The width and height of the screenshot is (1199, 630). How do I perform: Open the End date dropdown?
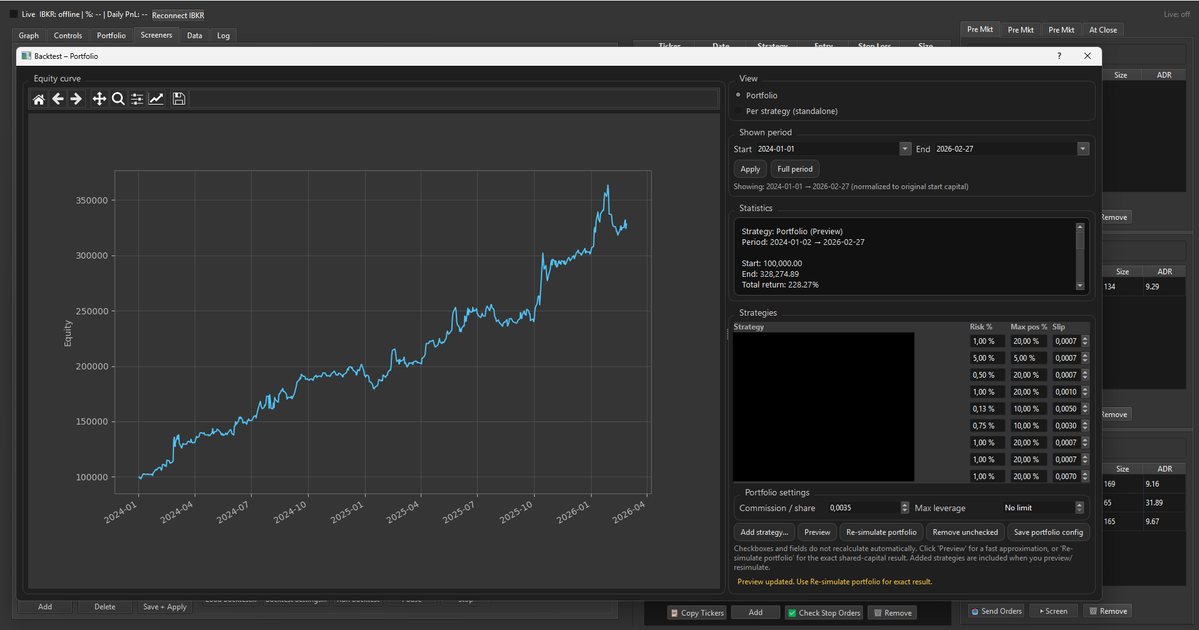pyautogui.click(x=1082, y=148)
